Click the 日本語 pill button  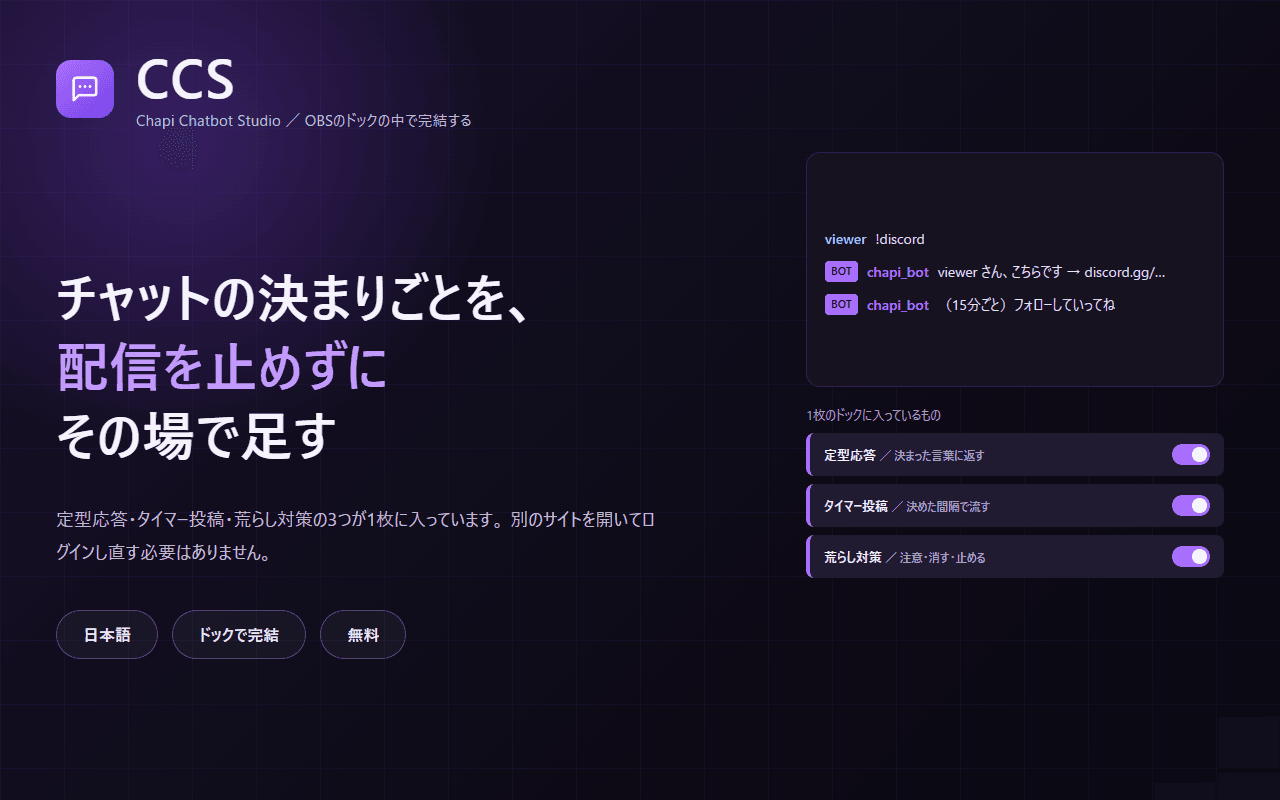point(107,635)
